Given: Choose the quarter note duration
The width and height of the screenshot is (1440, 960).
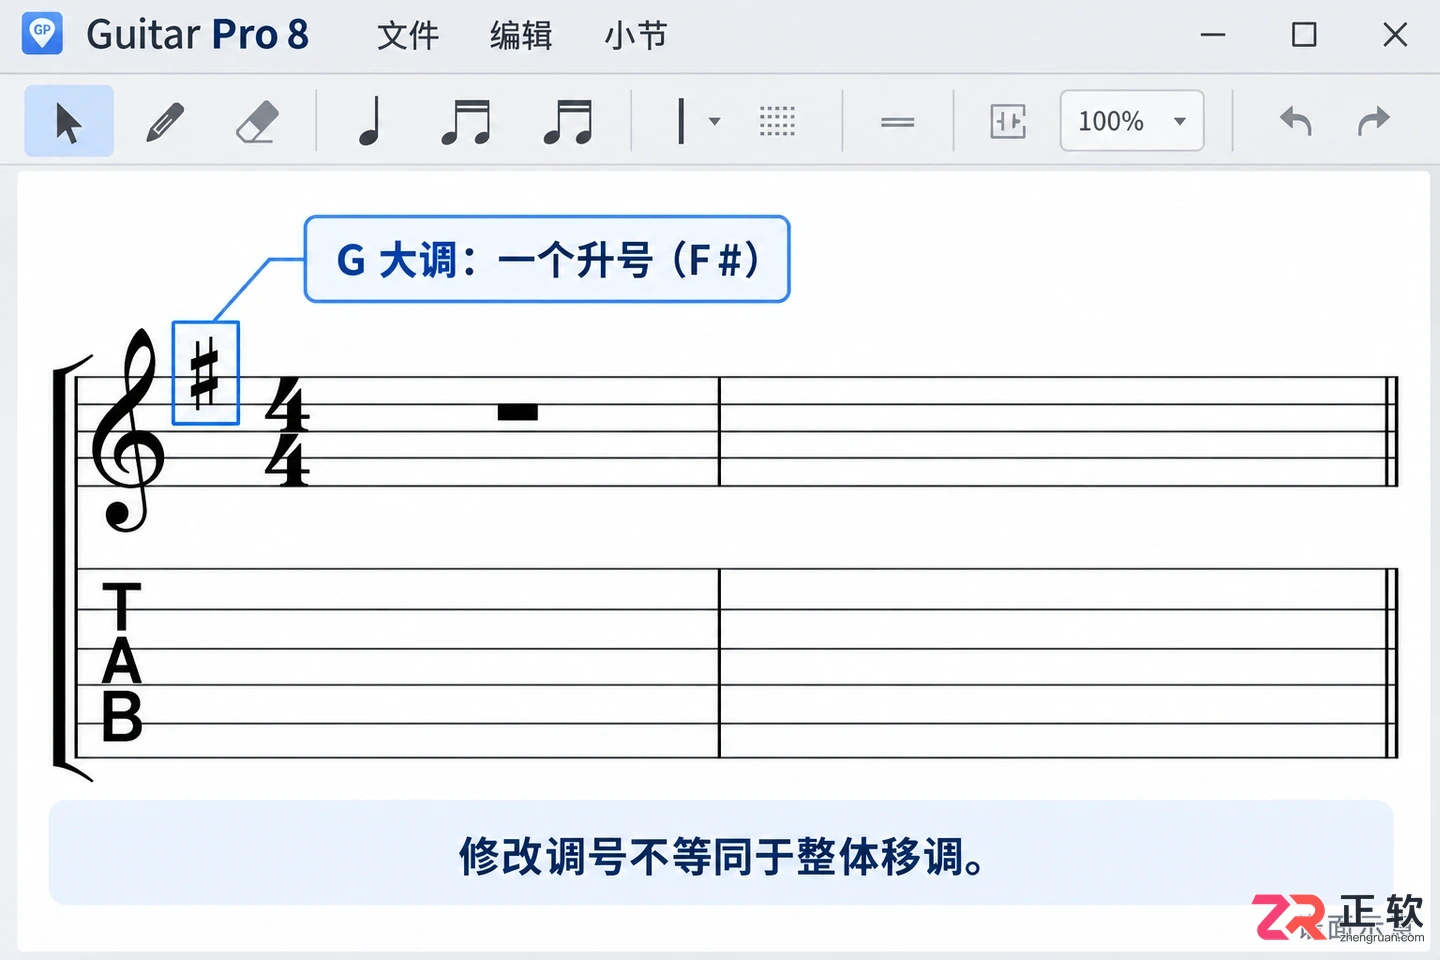Looking at the screenshot, I should click(x=370, y=122).
